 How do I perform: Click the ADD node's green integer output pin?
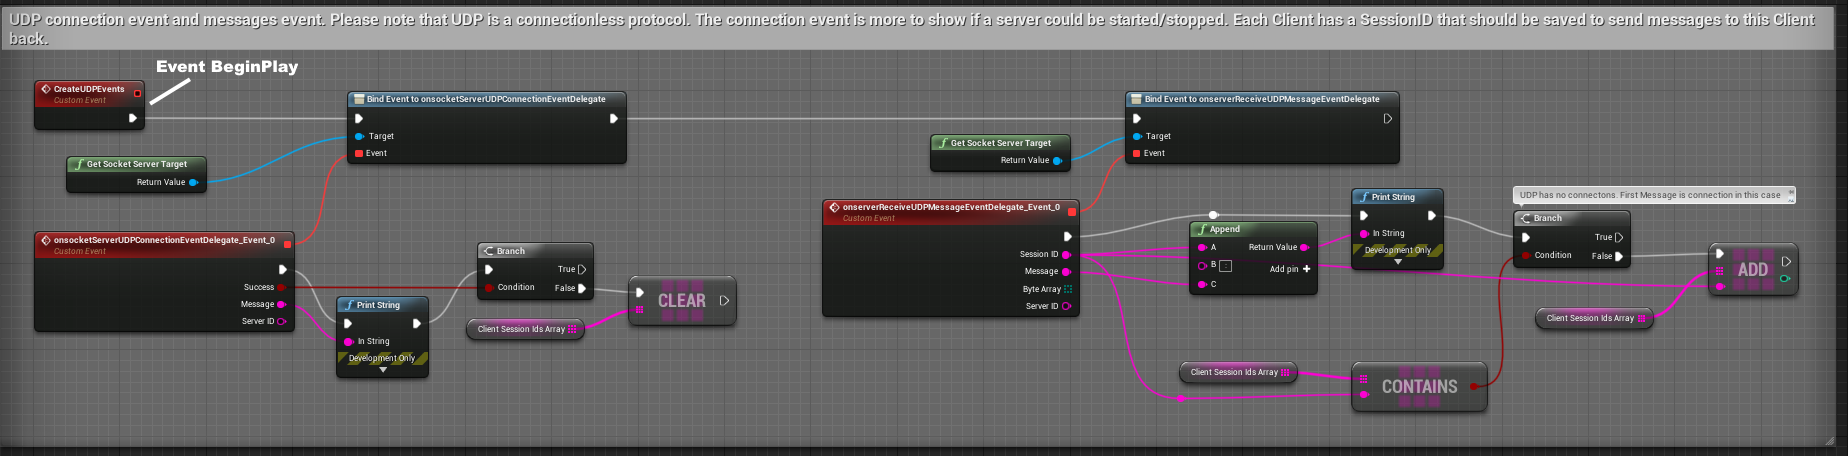click(1785, 279)
